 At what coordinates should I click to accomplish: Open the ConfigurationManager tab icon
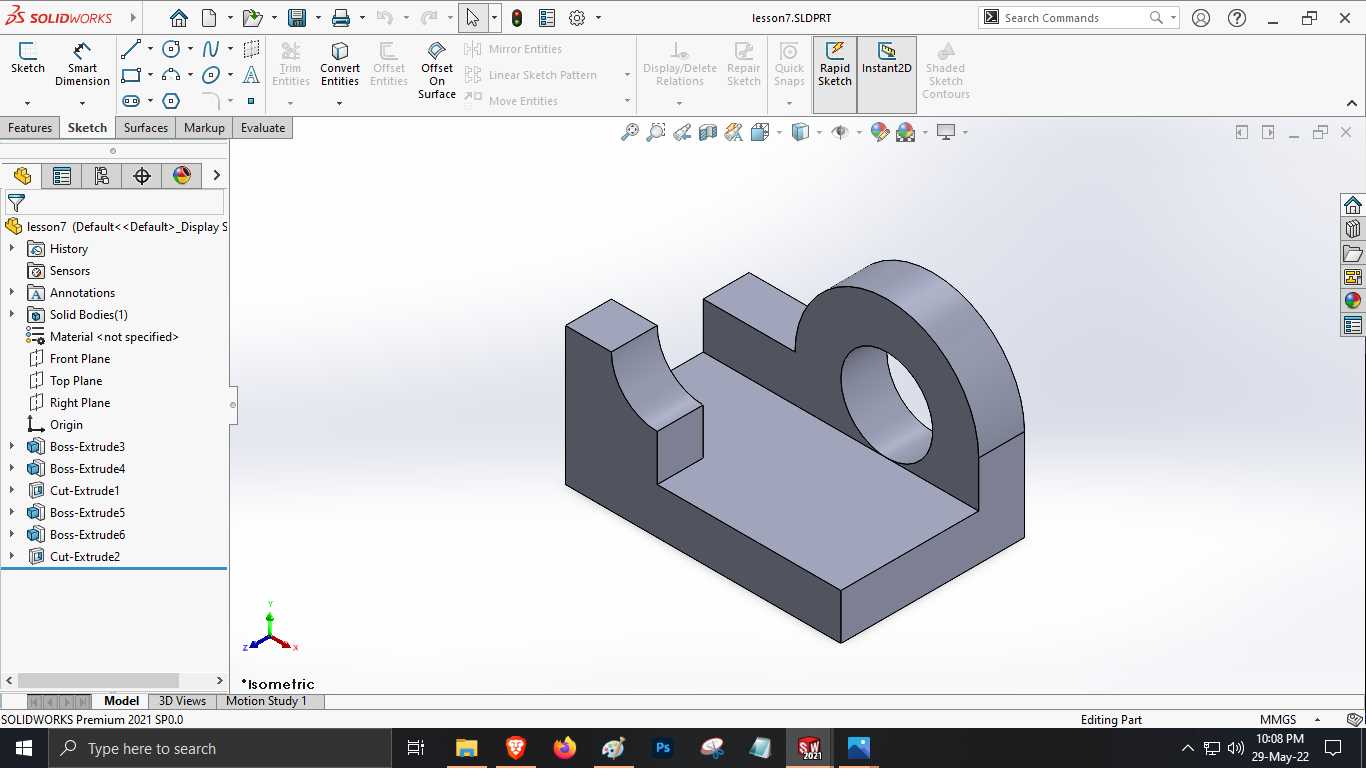coord(102,176)
